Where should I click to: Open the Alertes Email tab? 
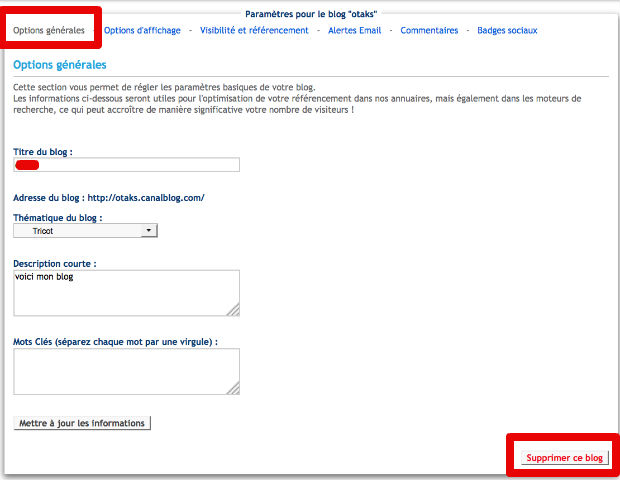tap(356, 31)
